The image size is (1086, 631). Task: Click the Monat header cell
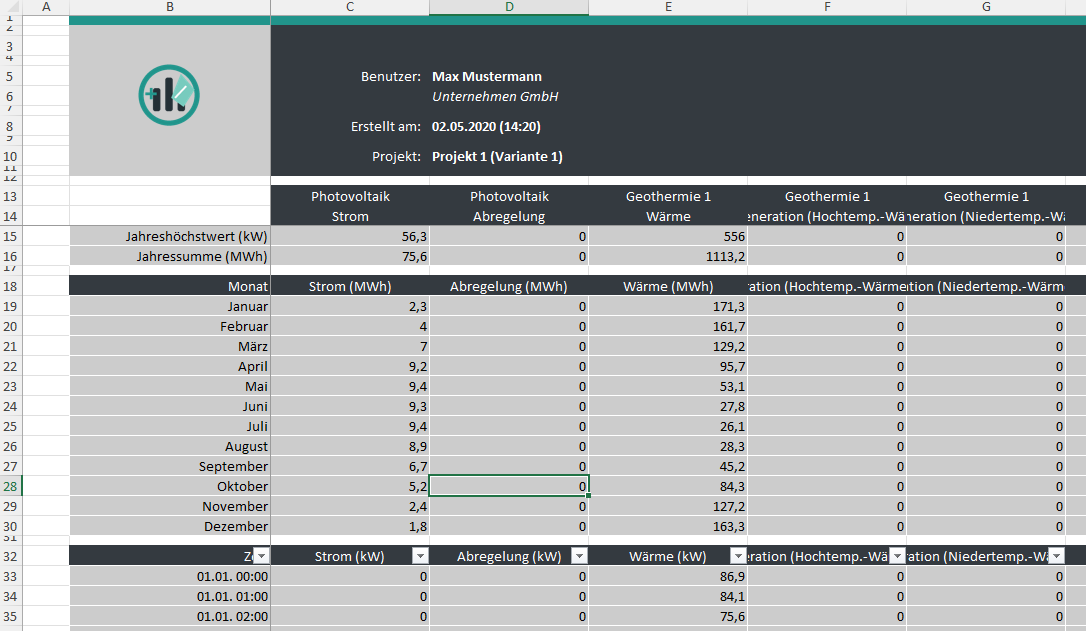point(170,286)
